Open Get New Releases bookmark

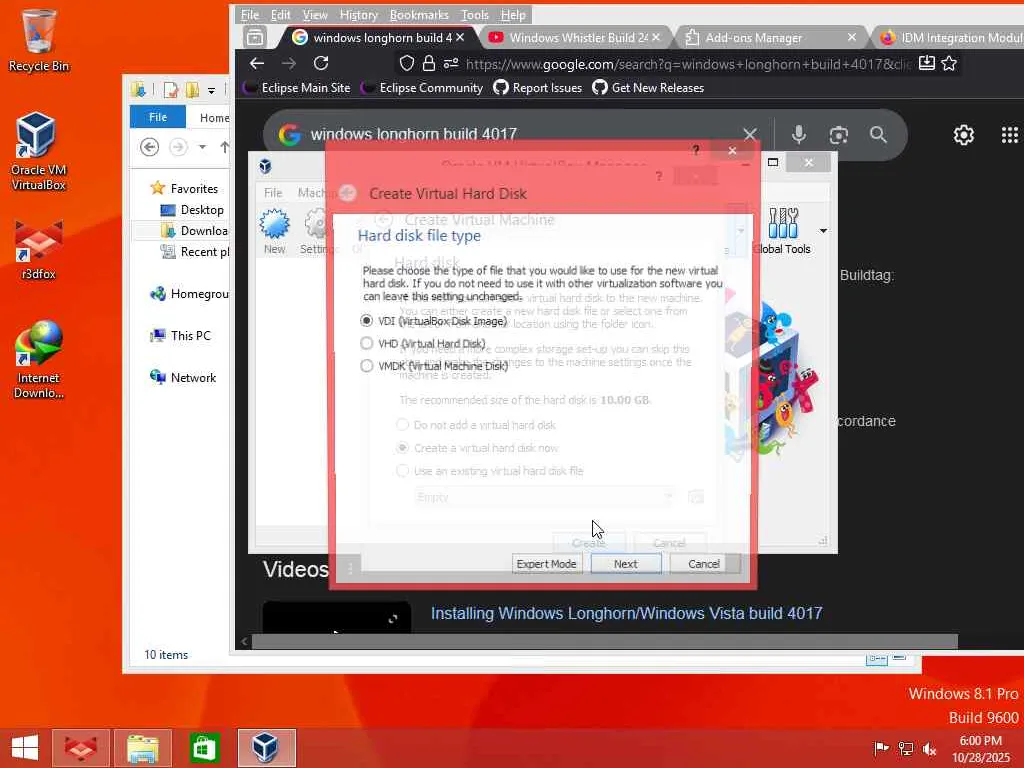[648, 88]
